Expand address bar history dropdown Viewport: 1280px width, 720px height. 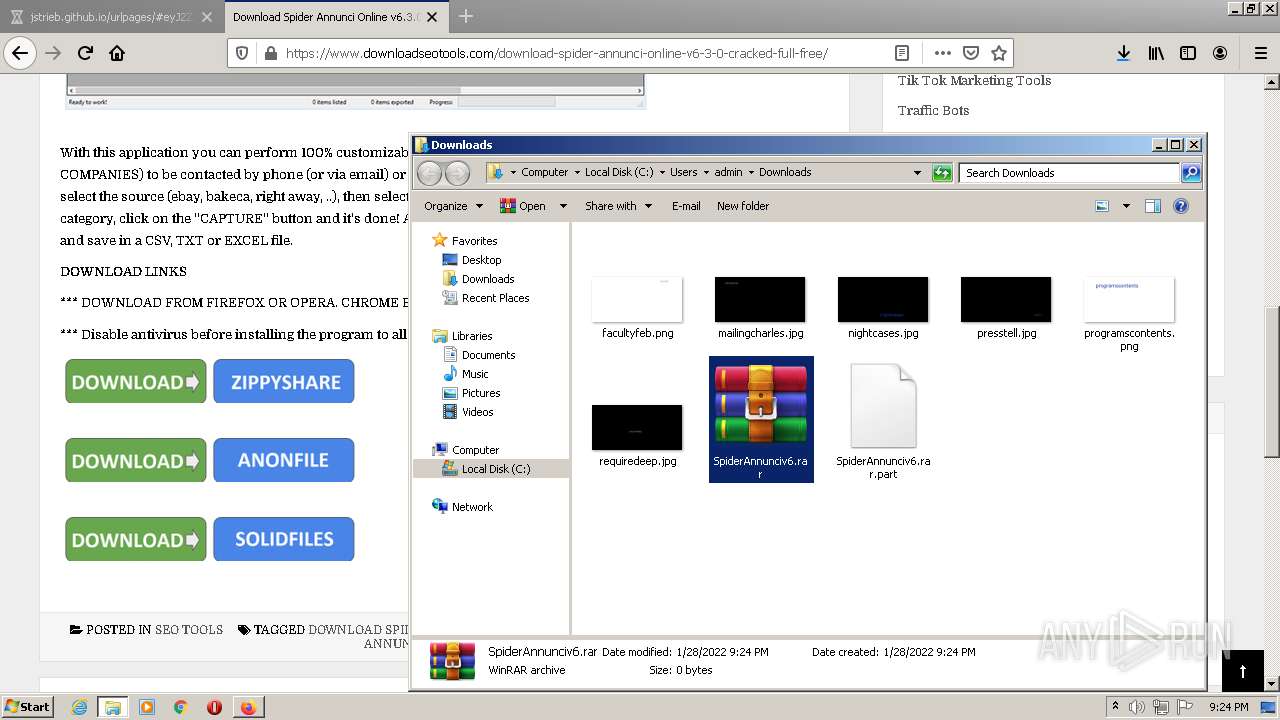(x=917, y=173)
